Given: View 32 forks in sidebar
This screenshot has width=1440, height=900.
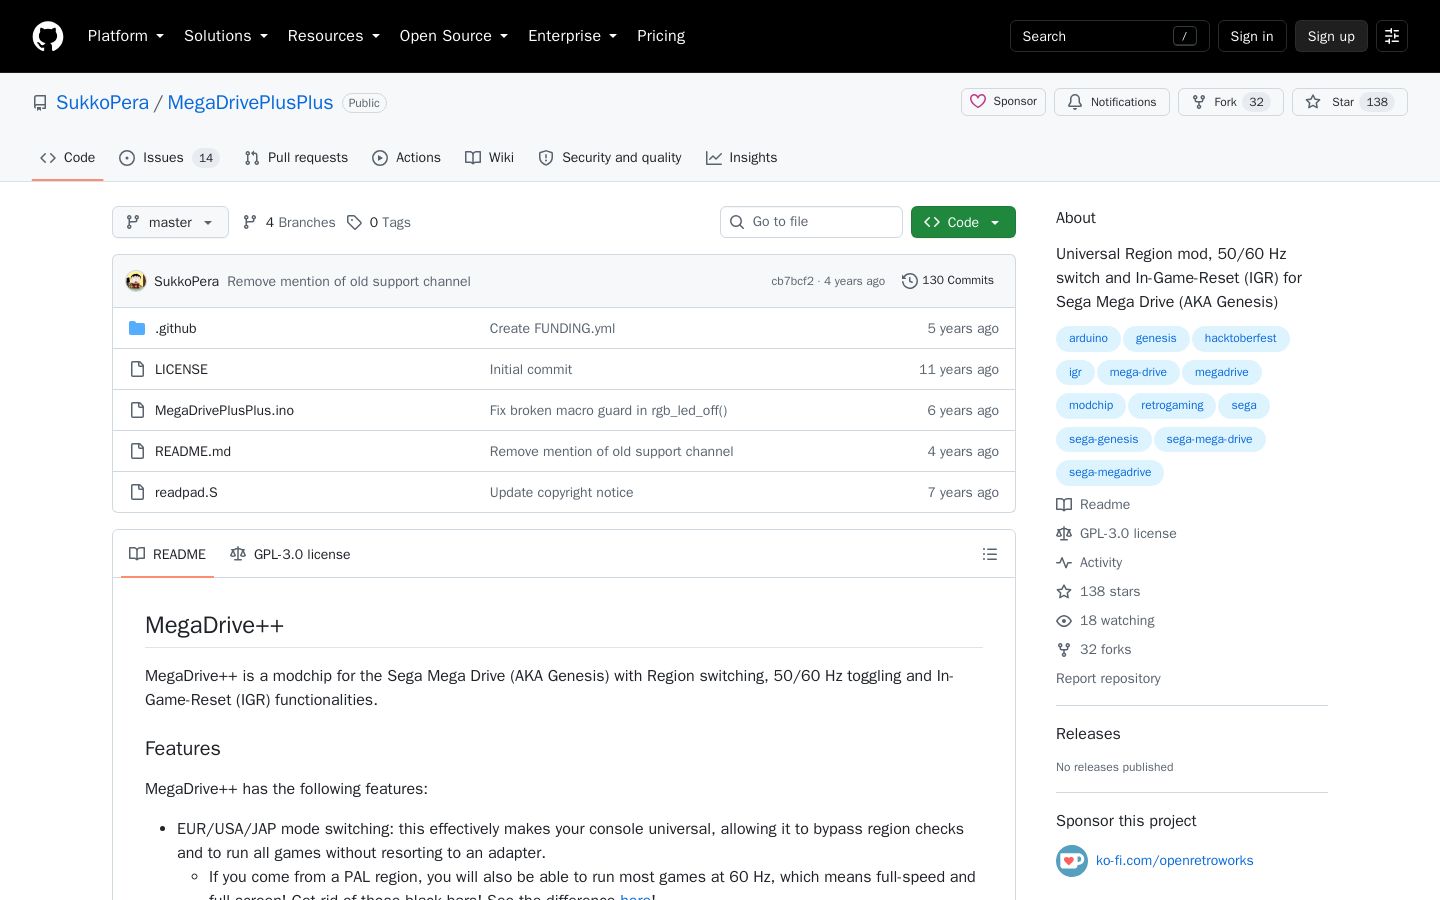Looking at the screenshot, I should click(1093, 650).
